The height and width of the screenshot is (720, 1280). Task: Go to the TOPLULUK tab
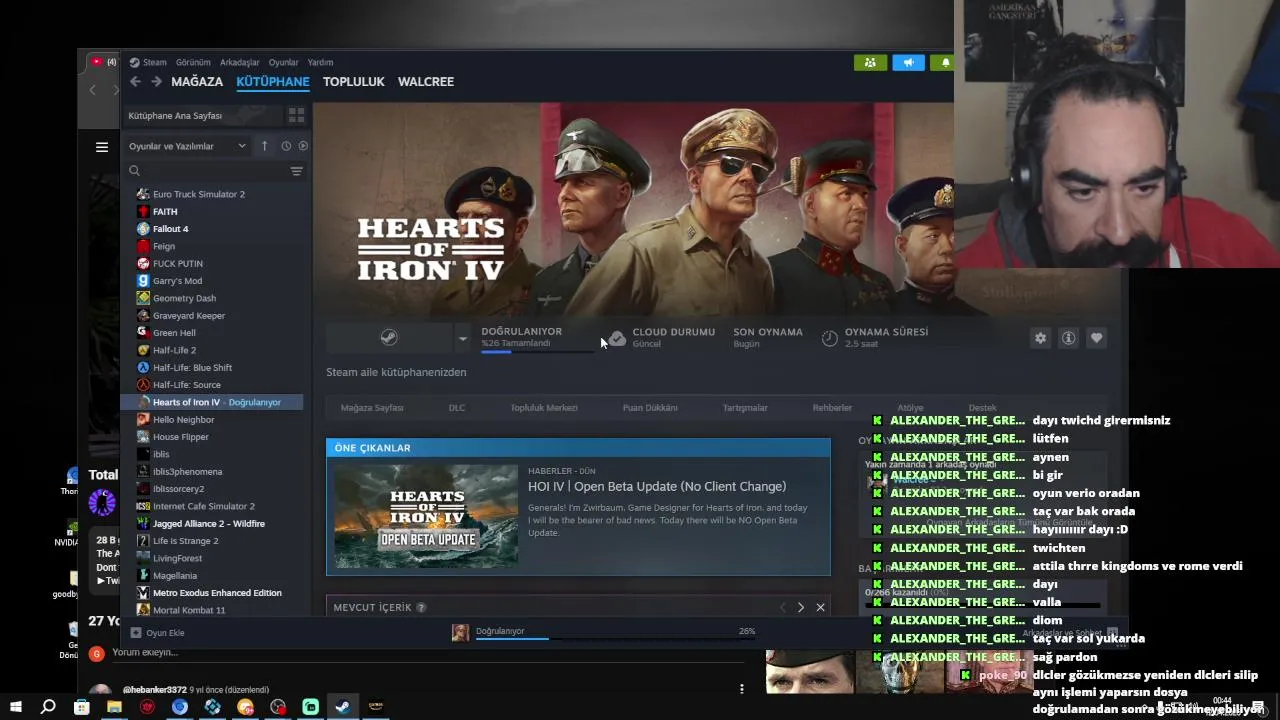(x=353, y=82)
